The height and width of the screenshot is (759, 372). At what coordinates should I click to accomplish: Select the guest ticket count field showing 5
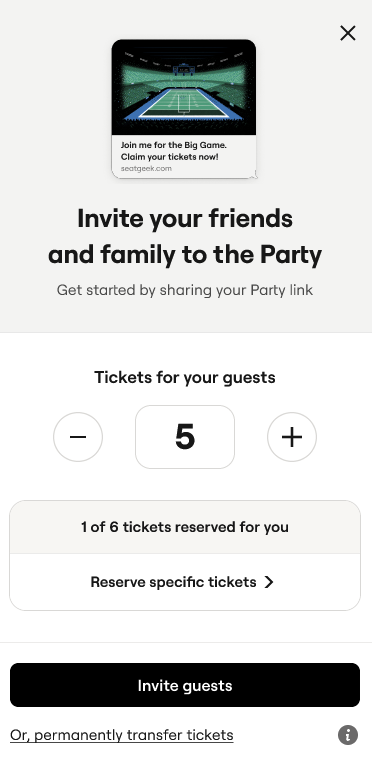185,437
